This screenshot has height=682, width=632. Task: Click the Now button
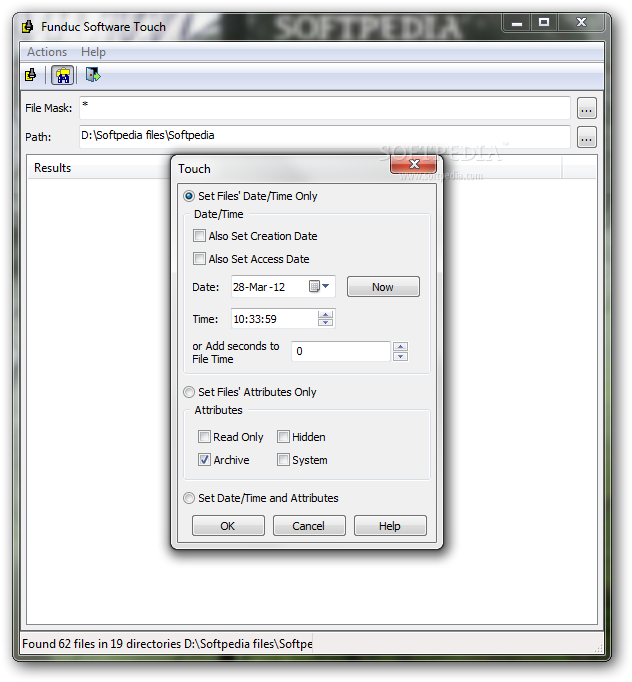383,287
